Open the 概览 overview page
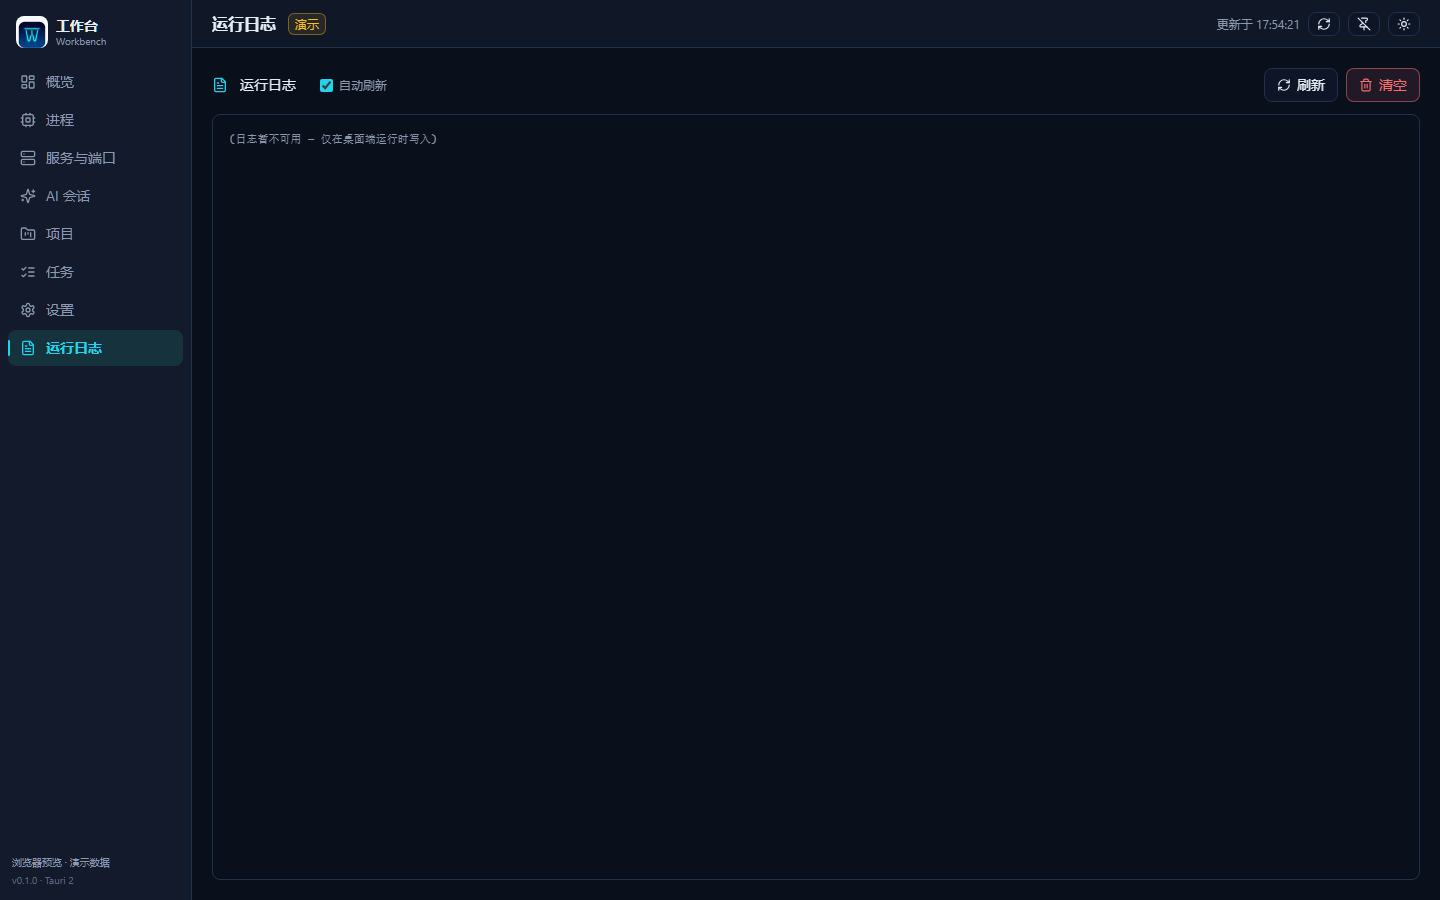Image resolution: width=1440 pixels, height=900 pixels. 95,82
